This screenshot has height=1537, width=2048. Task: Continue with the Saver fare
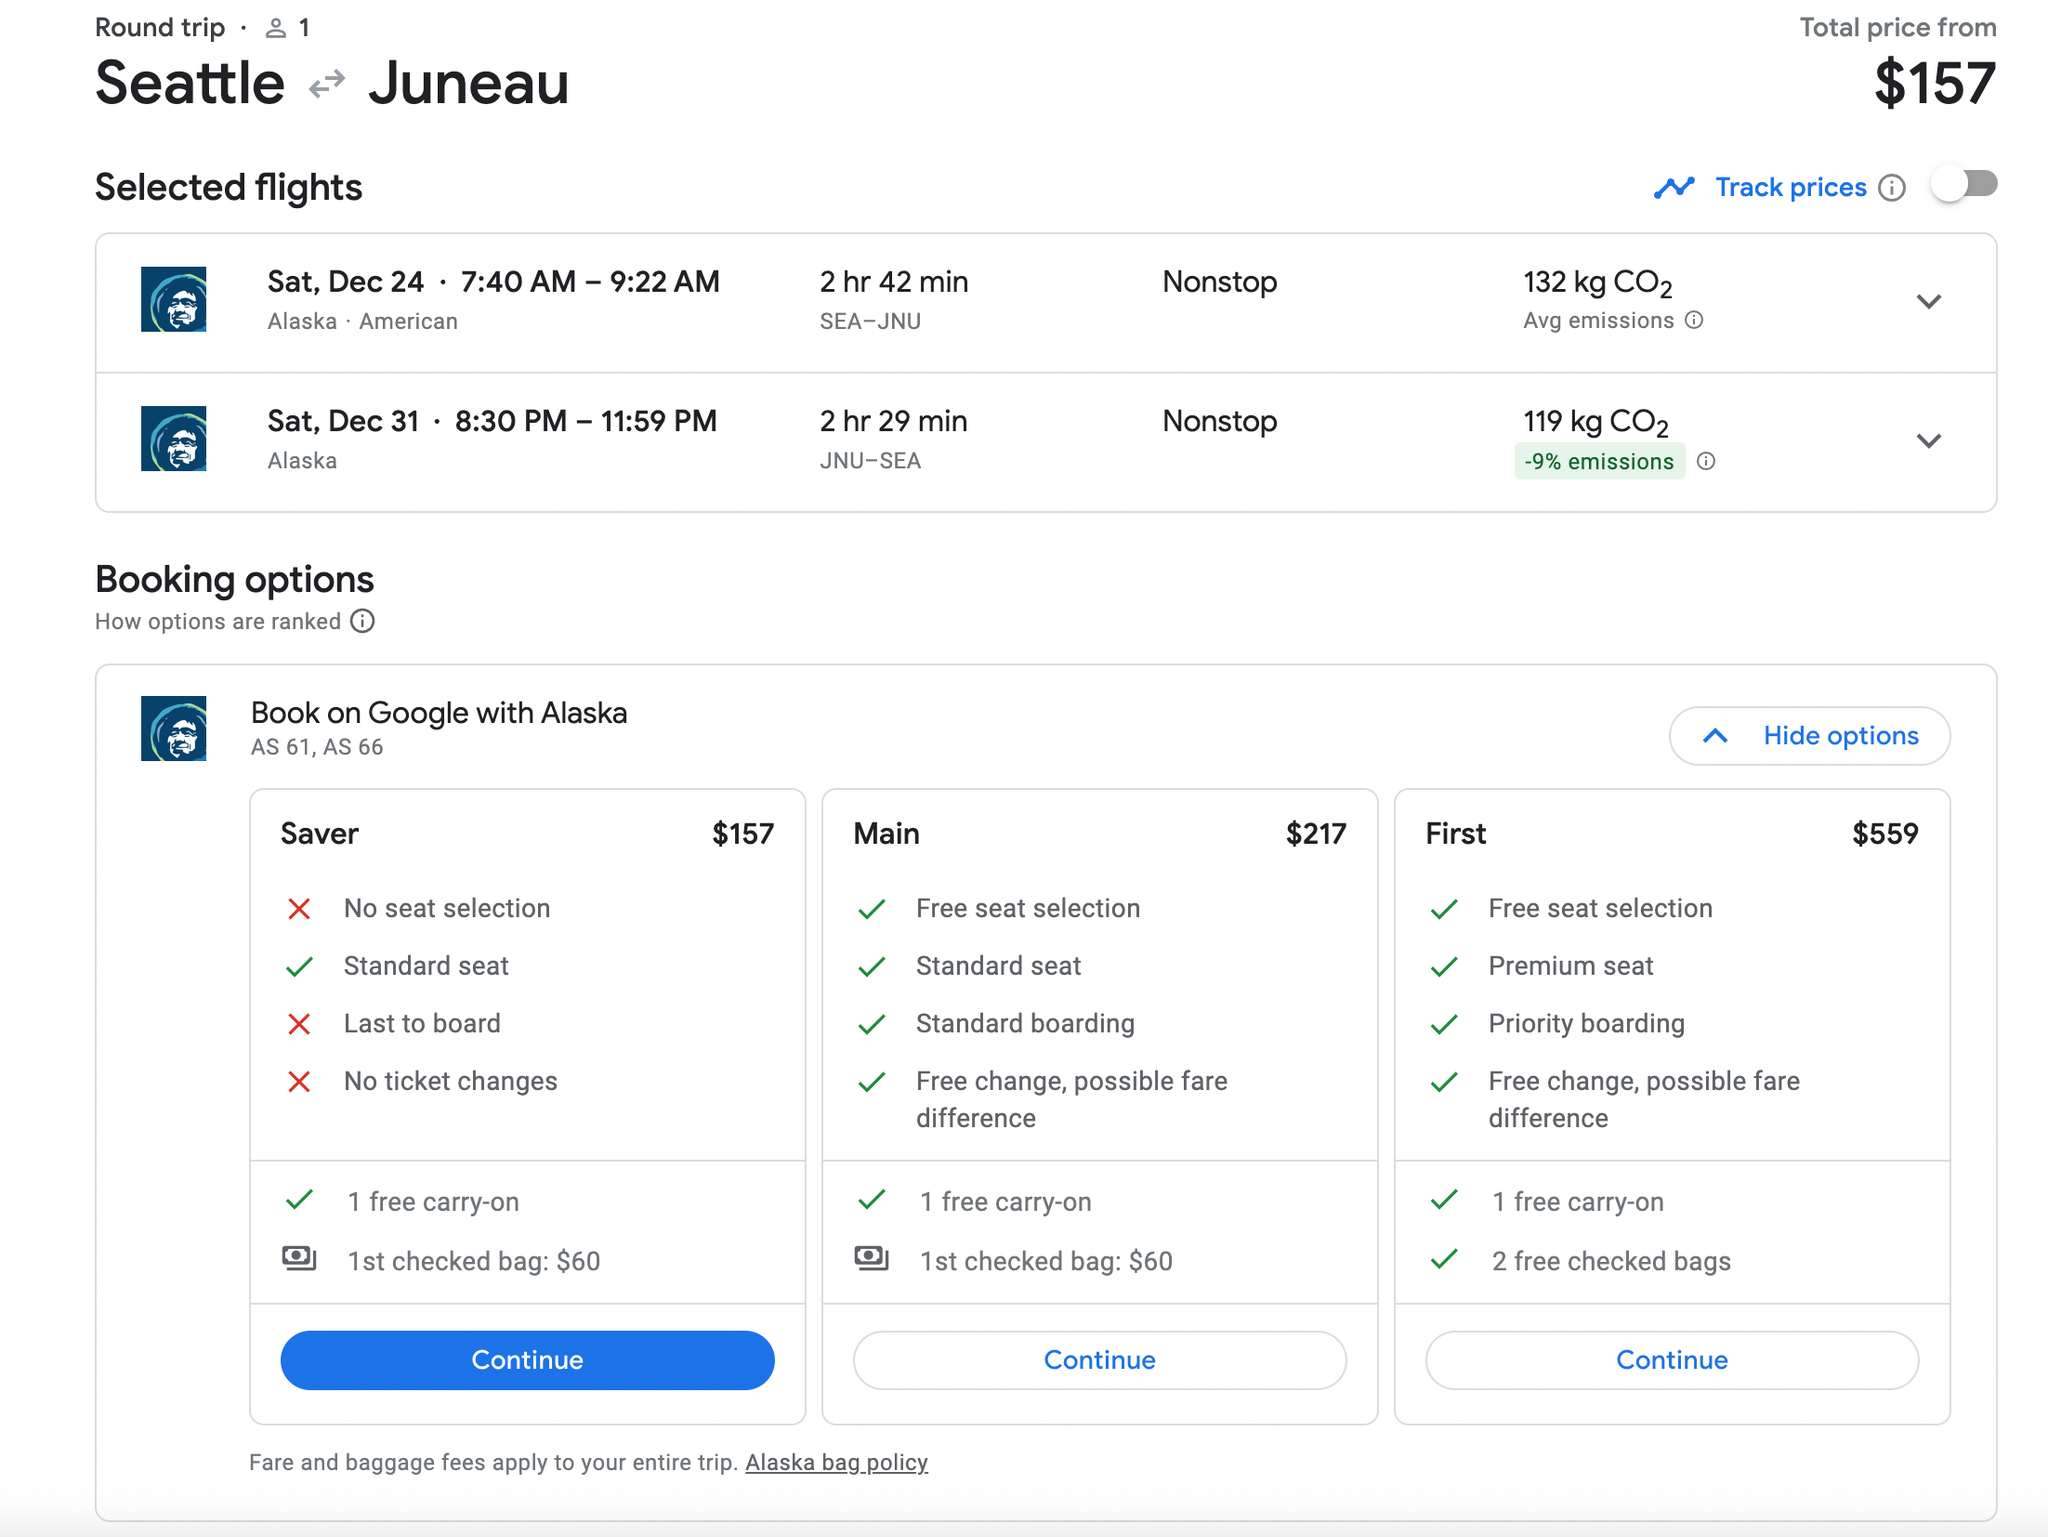pyautogui.click(x=527, y=1360)
